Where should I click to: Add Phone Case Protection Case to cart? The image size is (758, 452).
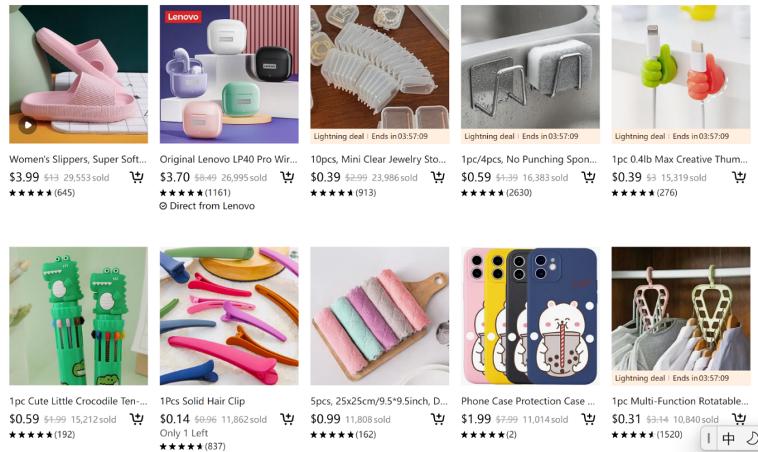pos(589,419)
